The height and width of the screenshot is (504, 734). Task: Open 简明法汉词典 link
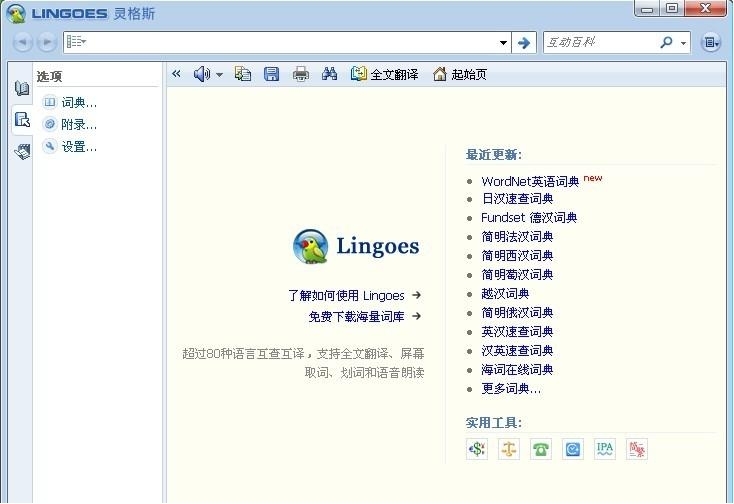click(x=517, y=237)
